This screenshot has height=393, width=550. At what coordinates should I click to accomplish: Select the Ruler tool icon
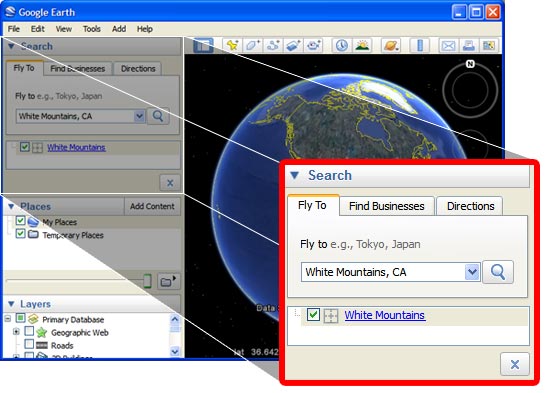tap(420, 45)
